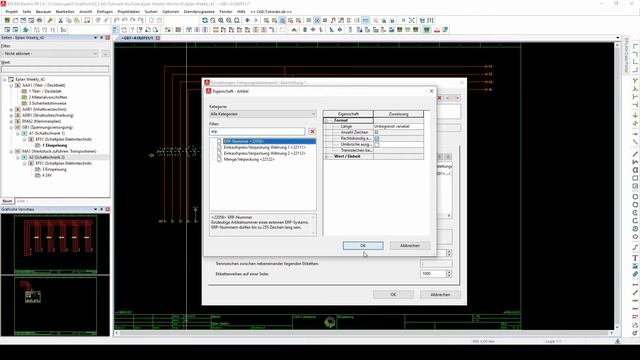Click Abbrechen in Eigenschaft - Artikel dialog
The width and height of the screenshot is (640, 360).
point(410,245)
